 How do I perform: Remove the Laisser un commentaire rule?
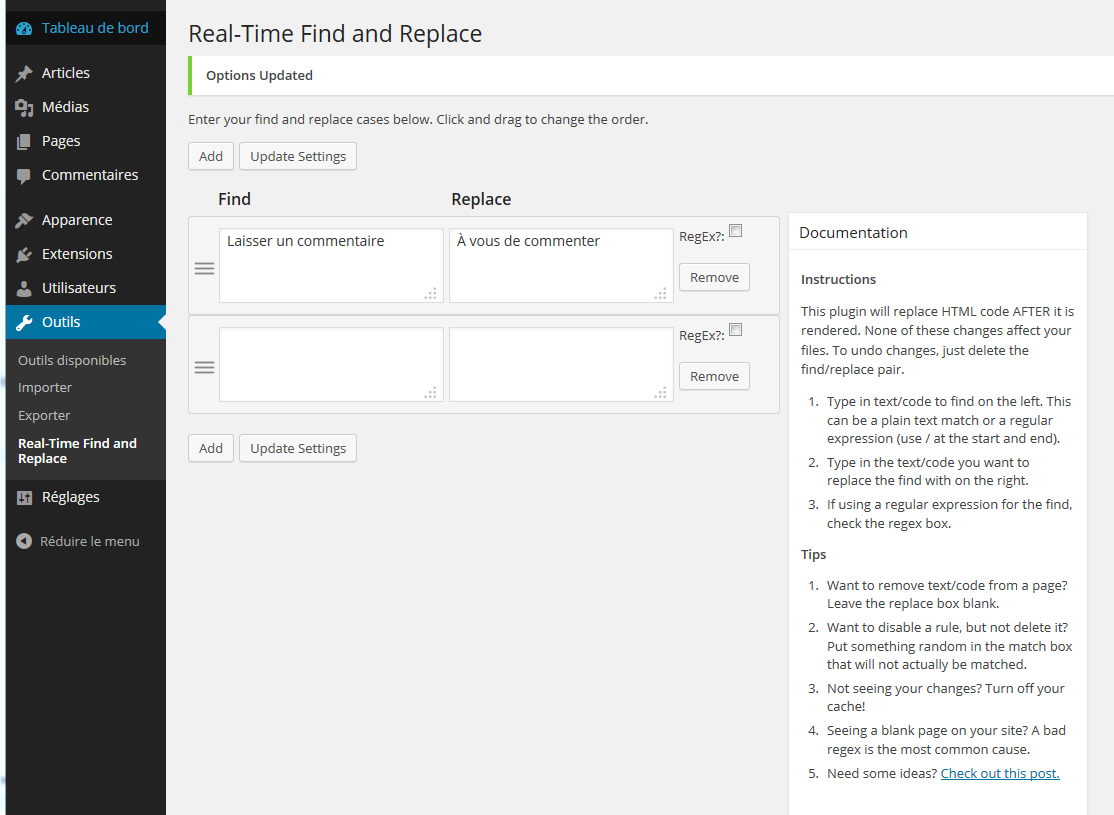714,277
